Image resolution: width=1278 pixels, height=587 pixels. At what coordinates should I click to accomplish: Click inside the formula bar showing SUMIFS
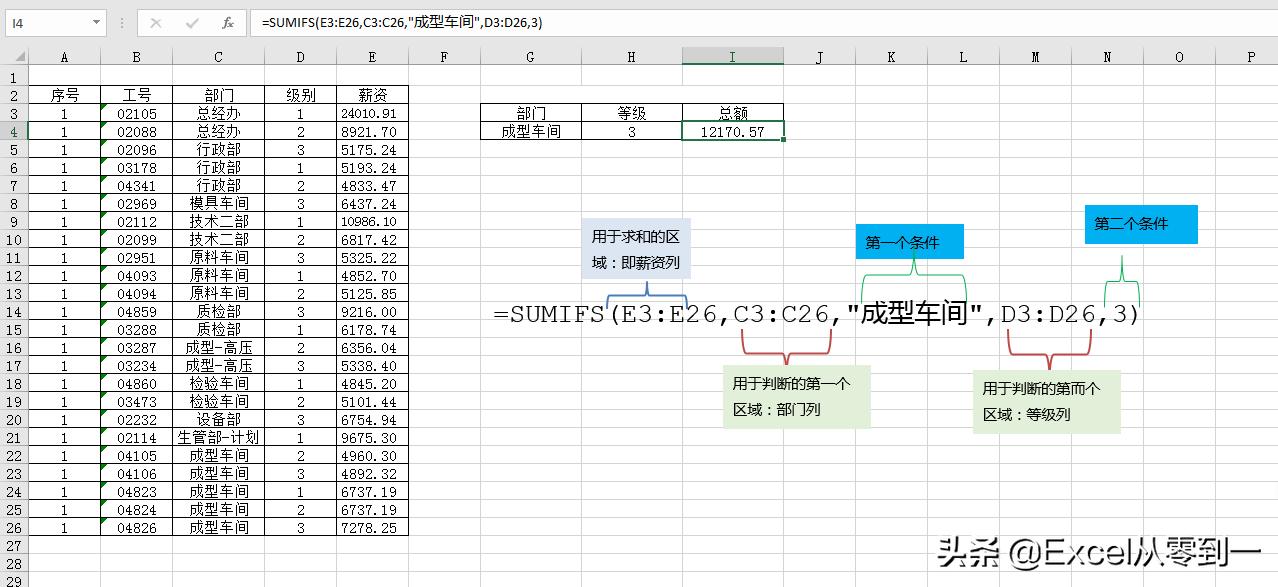tap(400, 22)
